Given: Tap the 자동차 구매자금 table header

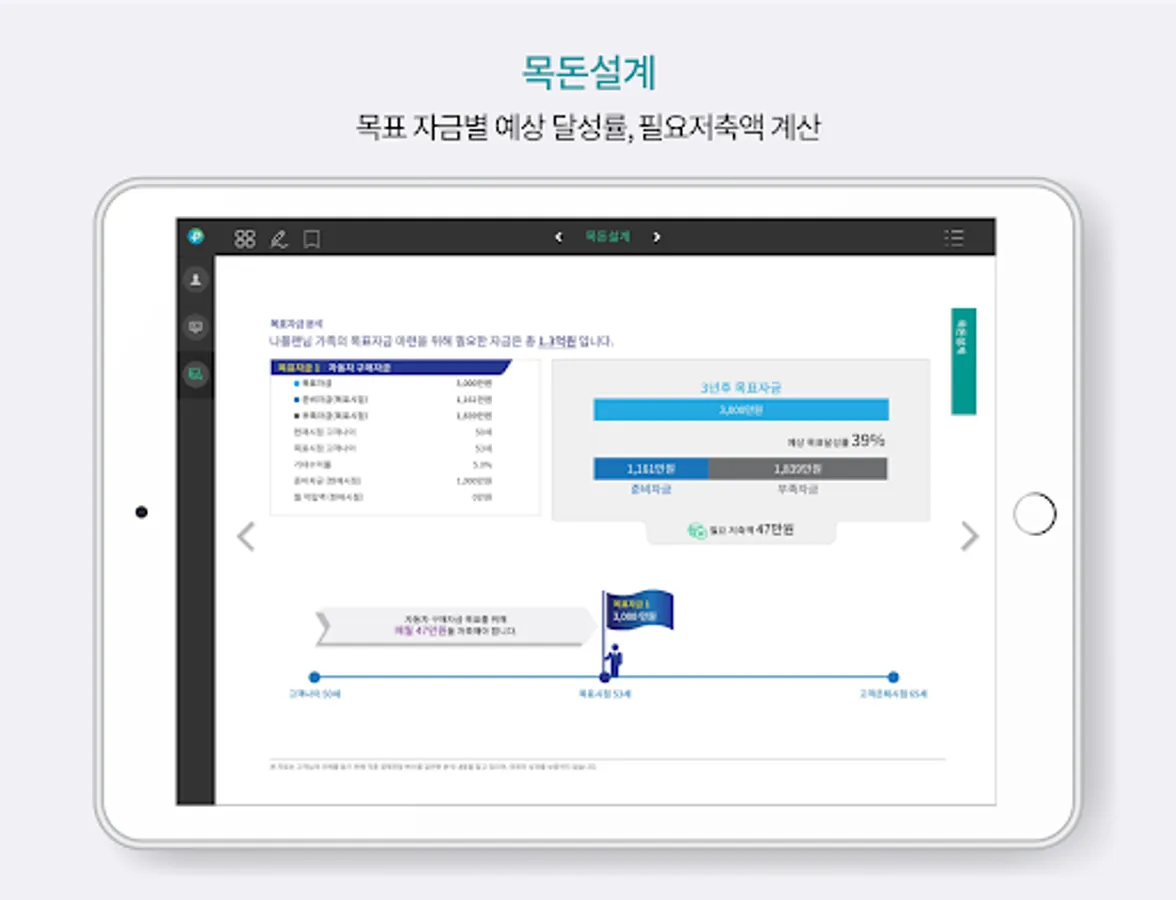Looking at the screenshot, I should point(390,367).
